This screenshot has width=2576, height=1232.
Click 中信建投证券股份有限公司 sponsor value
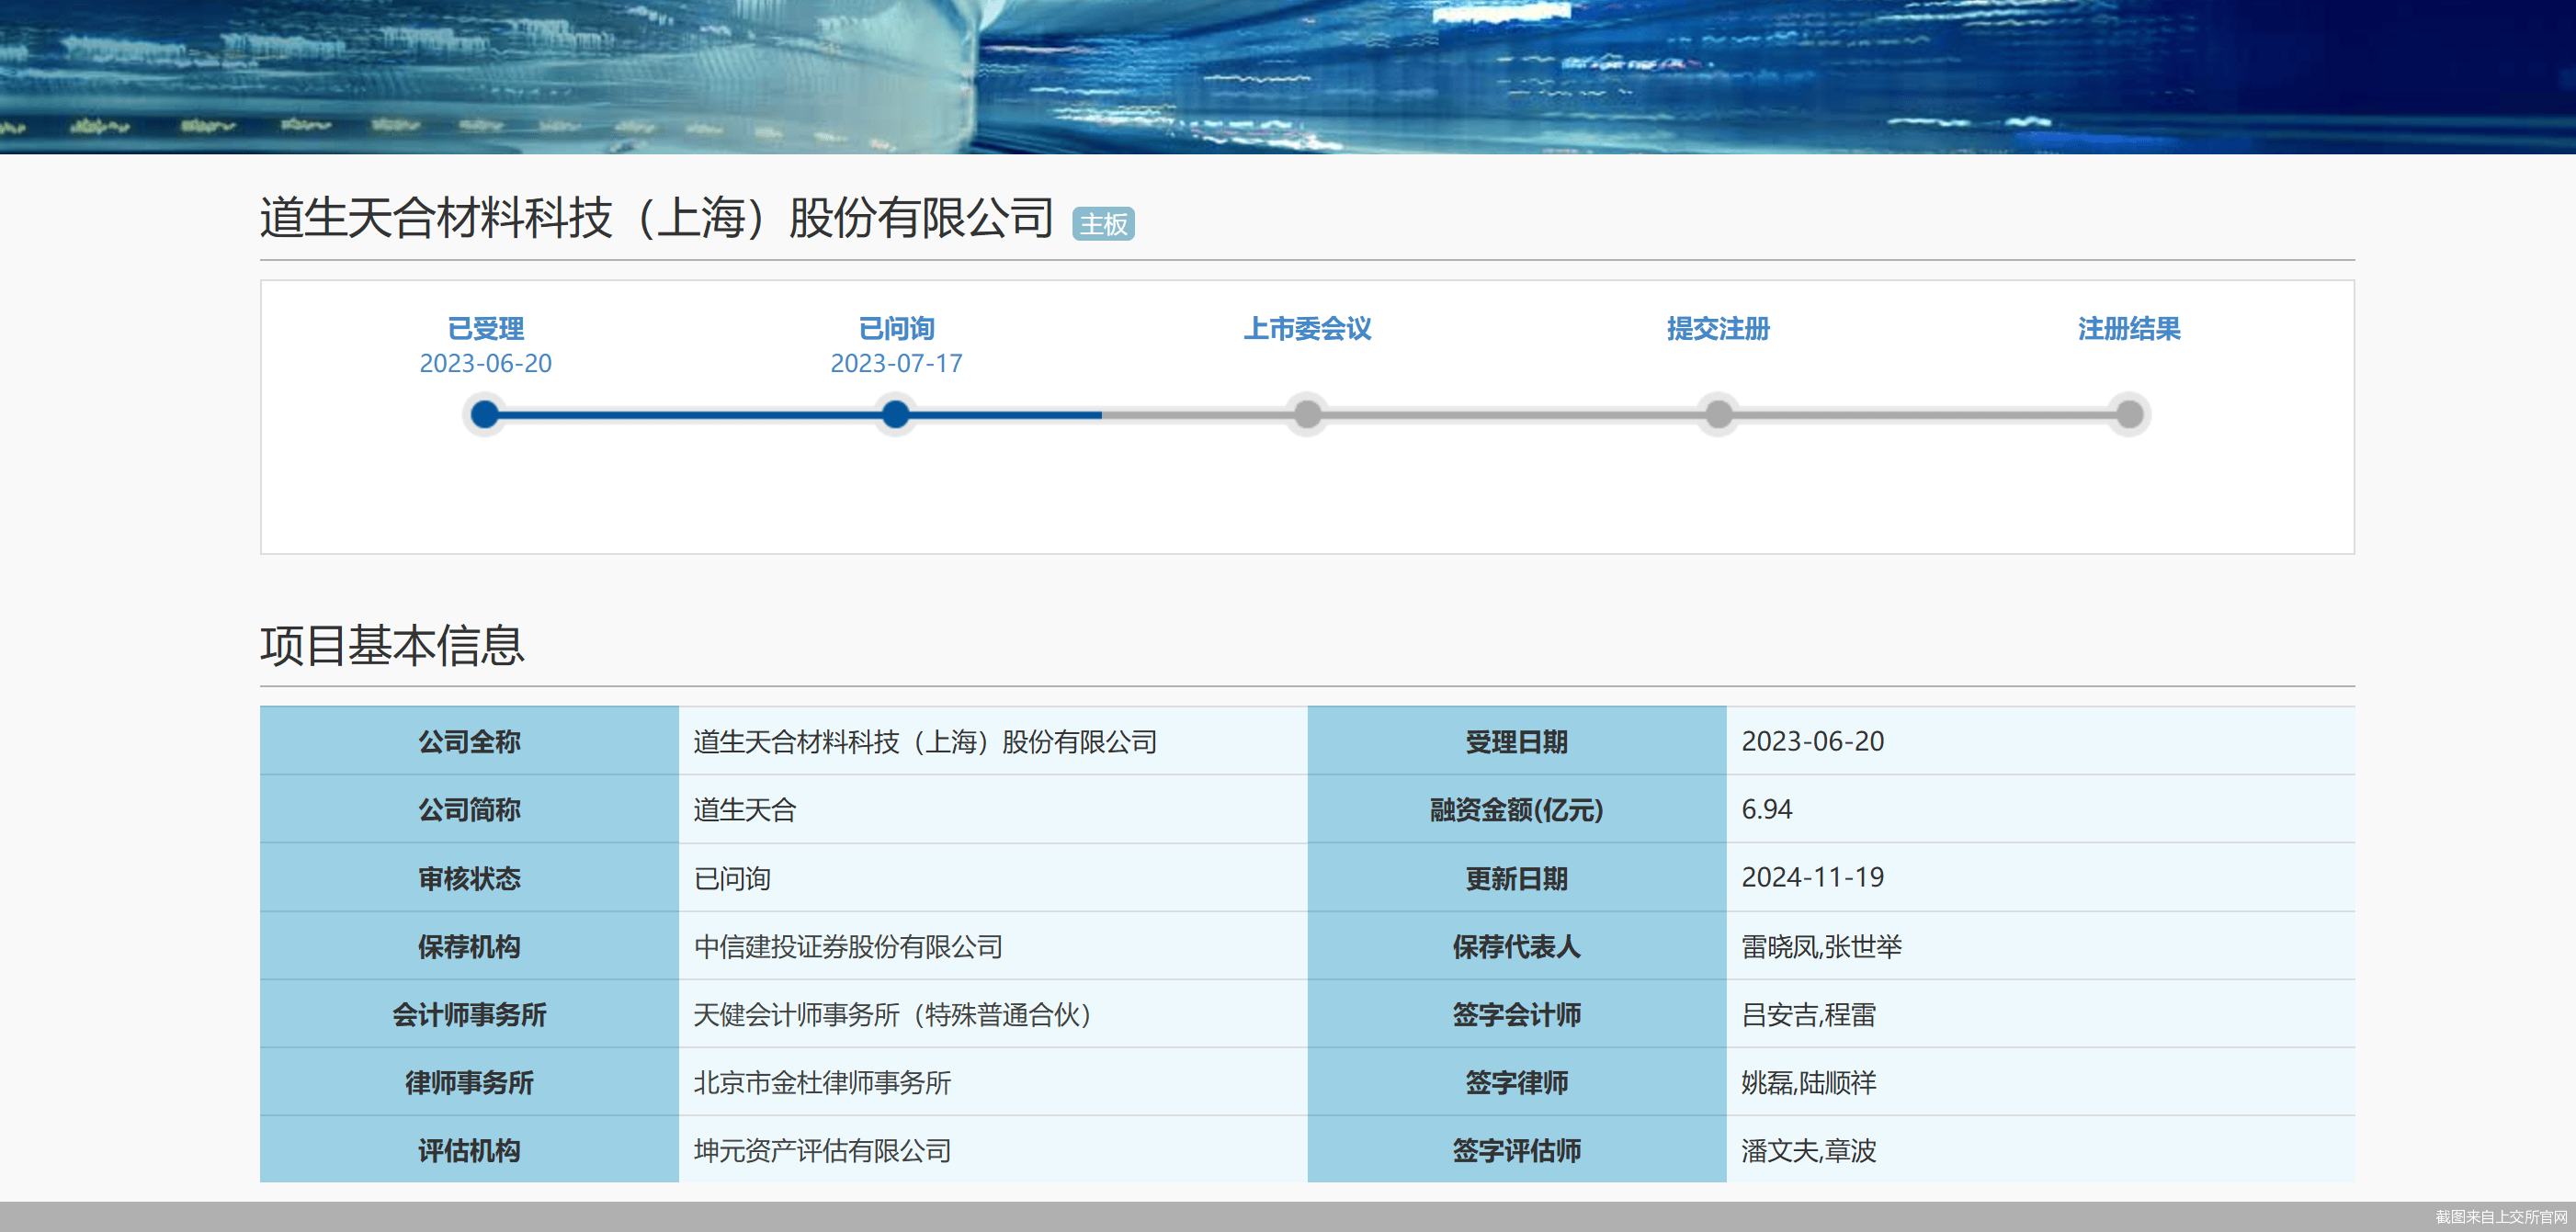[x=848, y=946]
